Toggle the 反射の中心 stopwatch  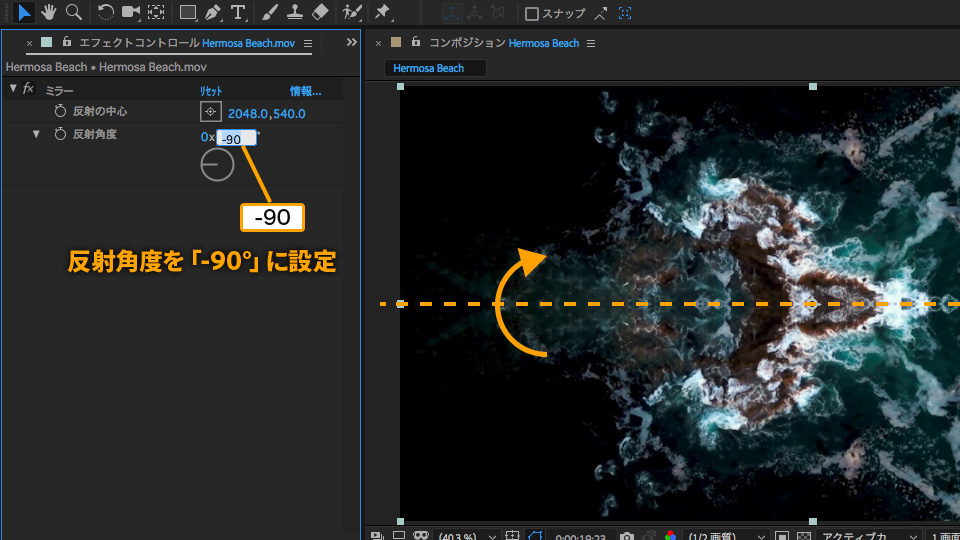[x=60, y=111]
